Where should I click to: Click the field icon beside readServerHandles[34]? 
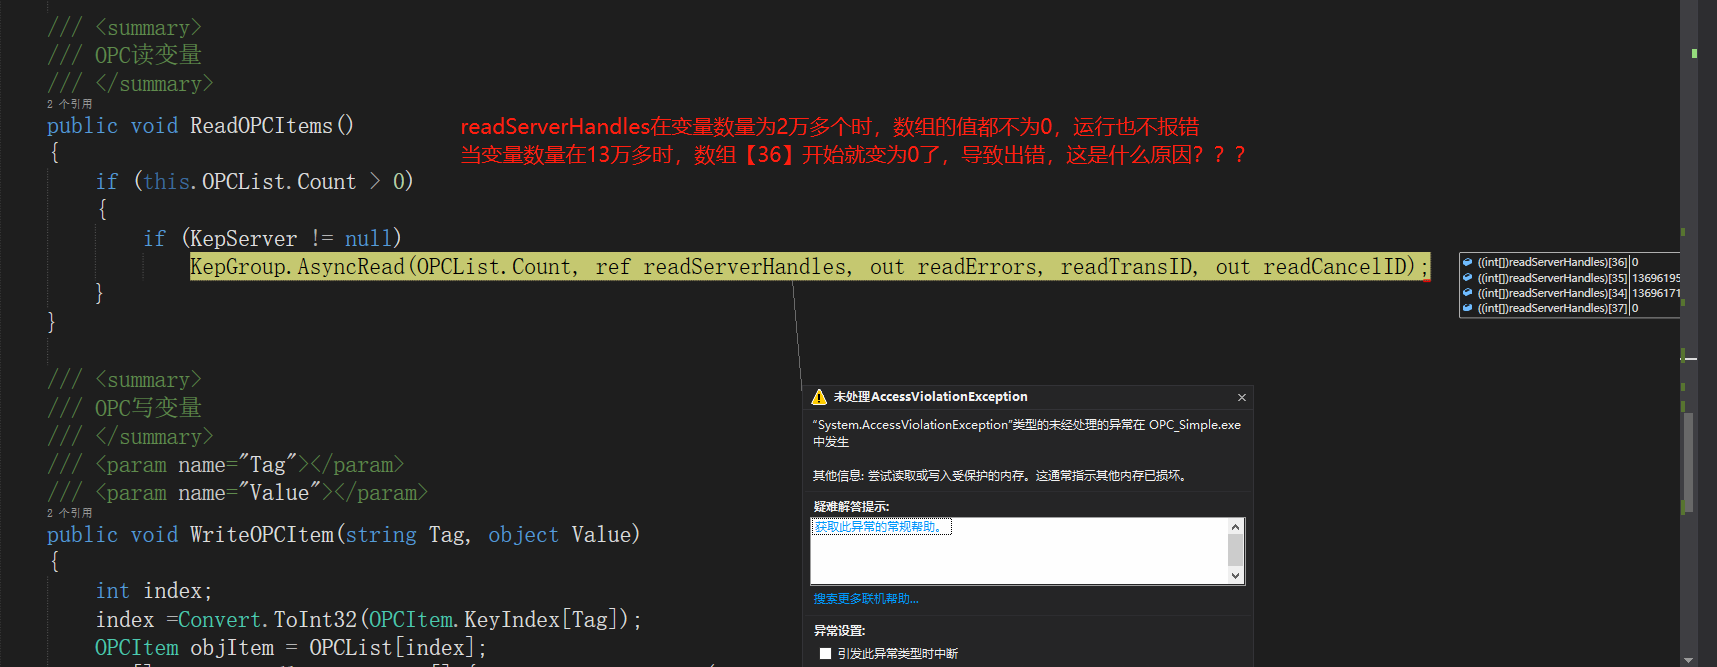click(x=1468, y=293)
